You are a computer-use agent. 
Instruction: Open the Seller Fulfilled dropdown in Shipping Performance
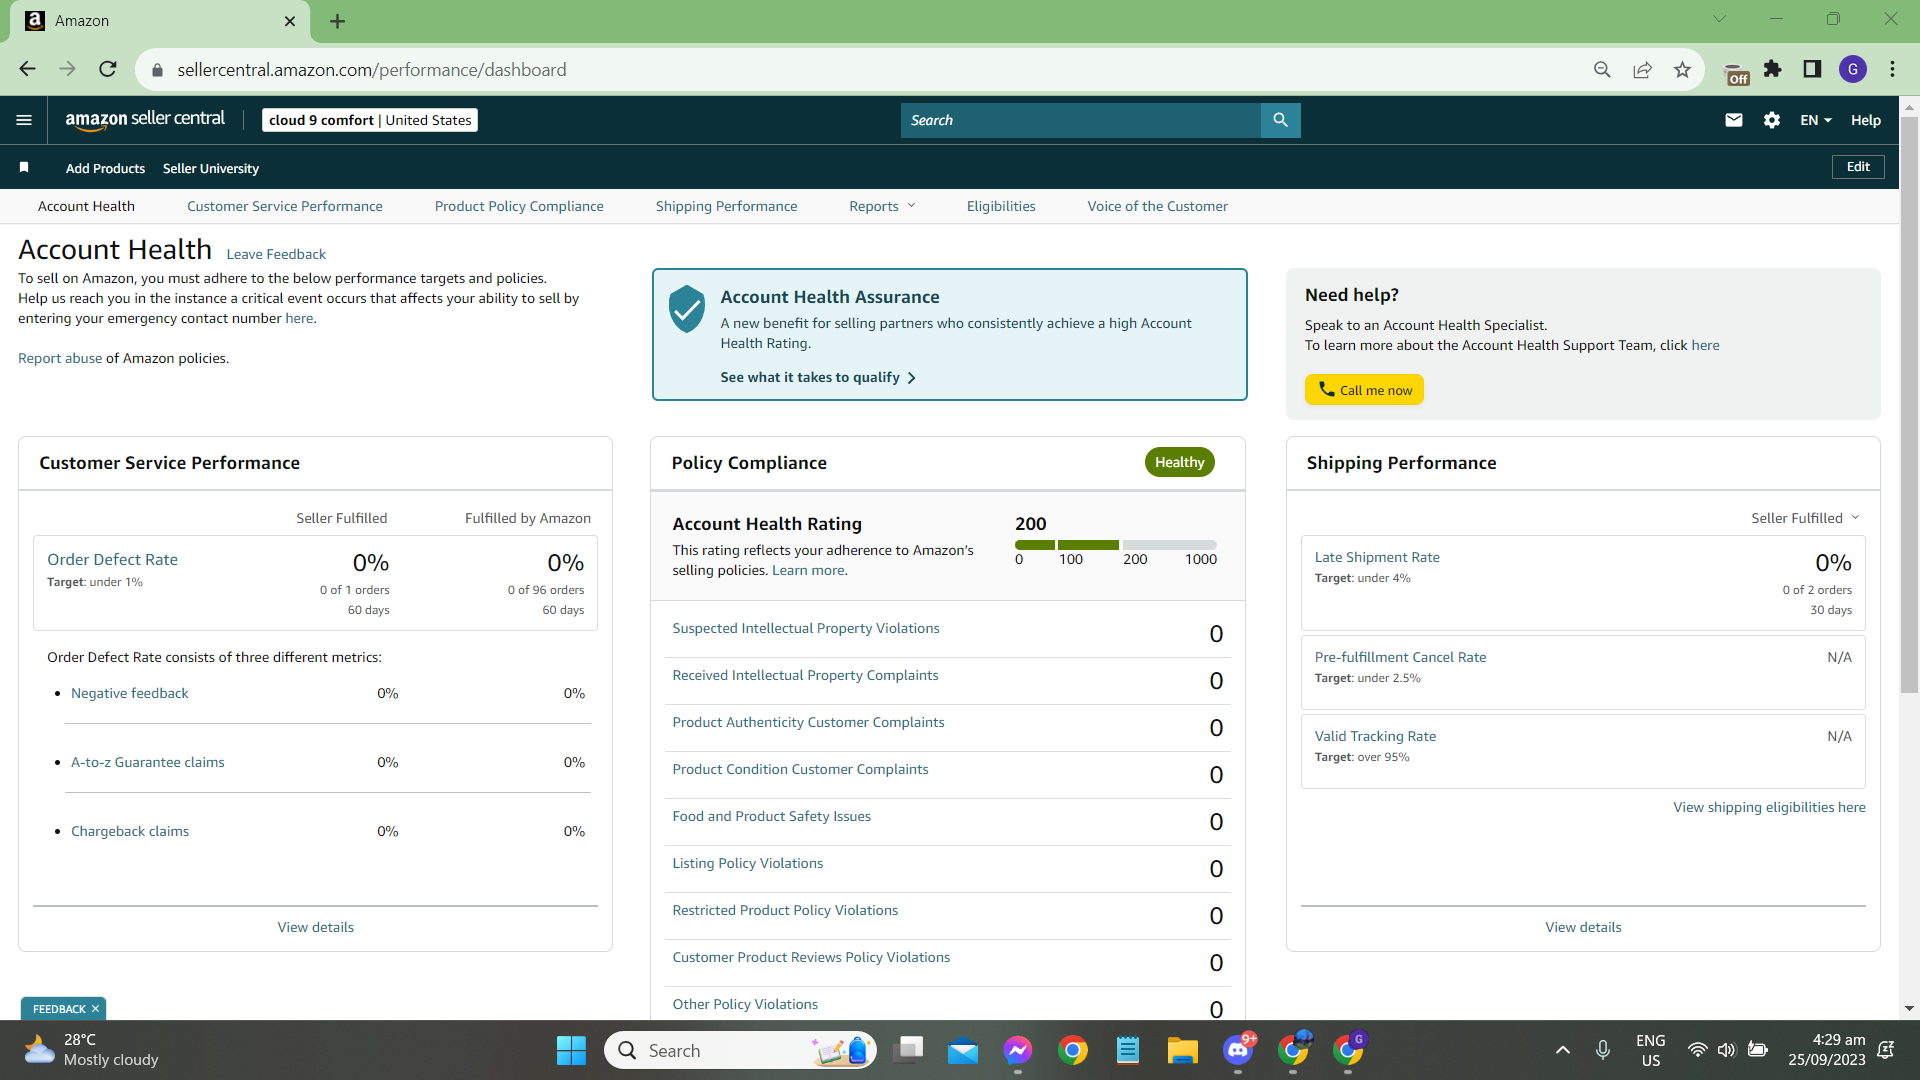point(1805,518)
